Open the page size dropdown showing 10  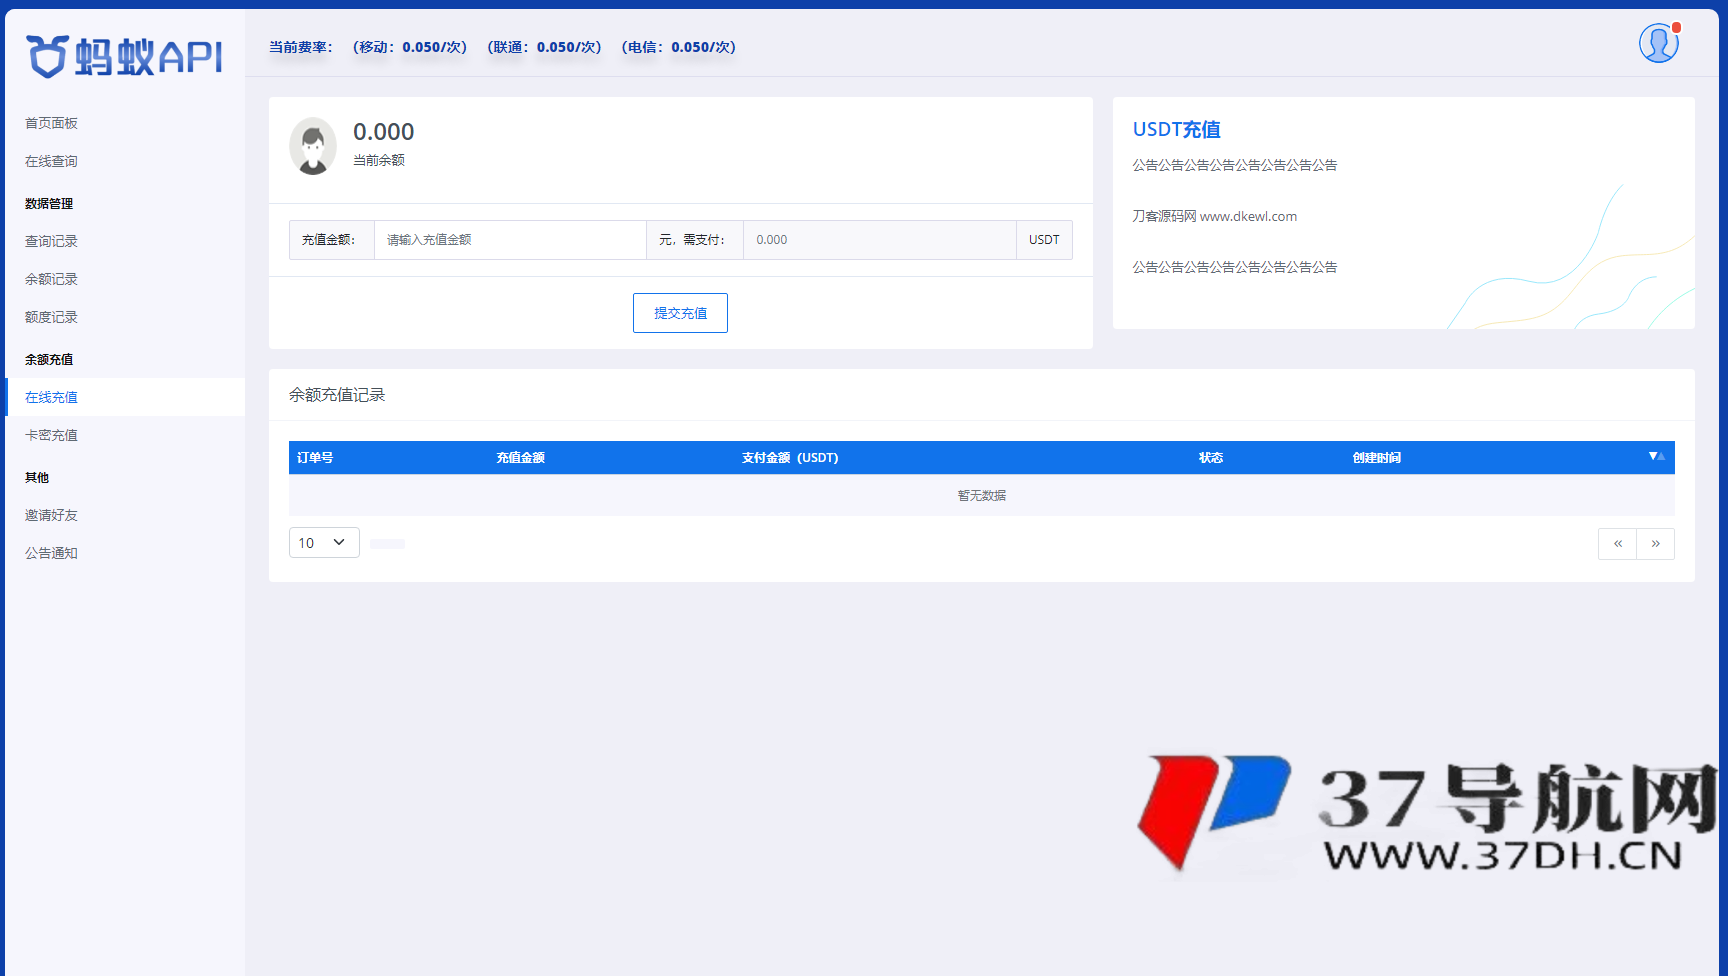point(323,542)
